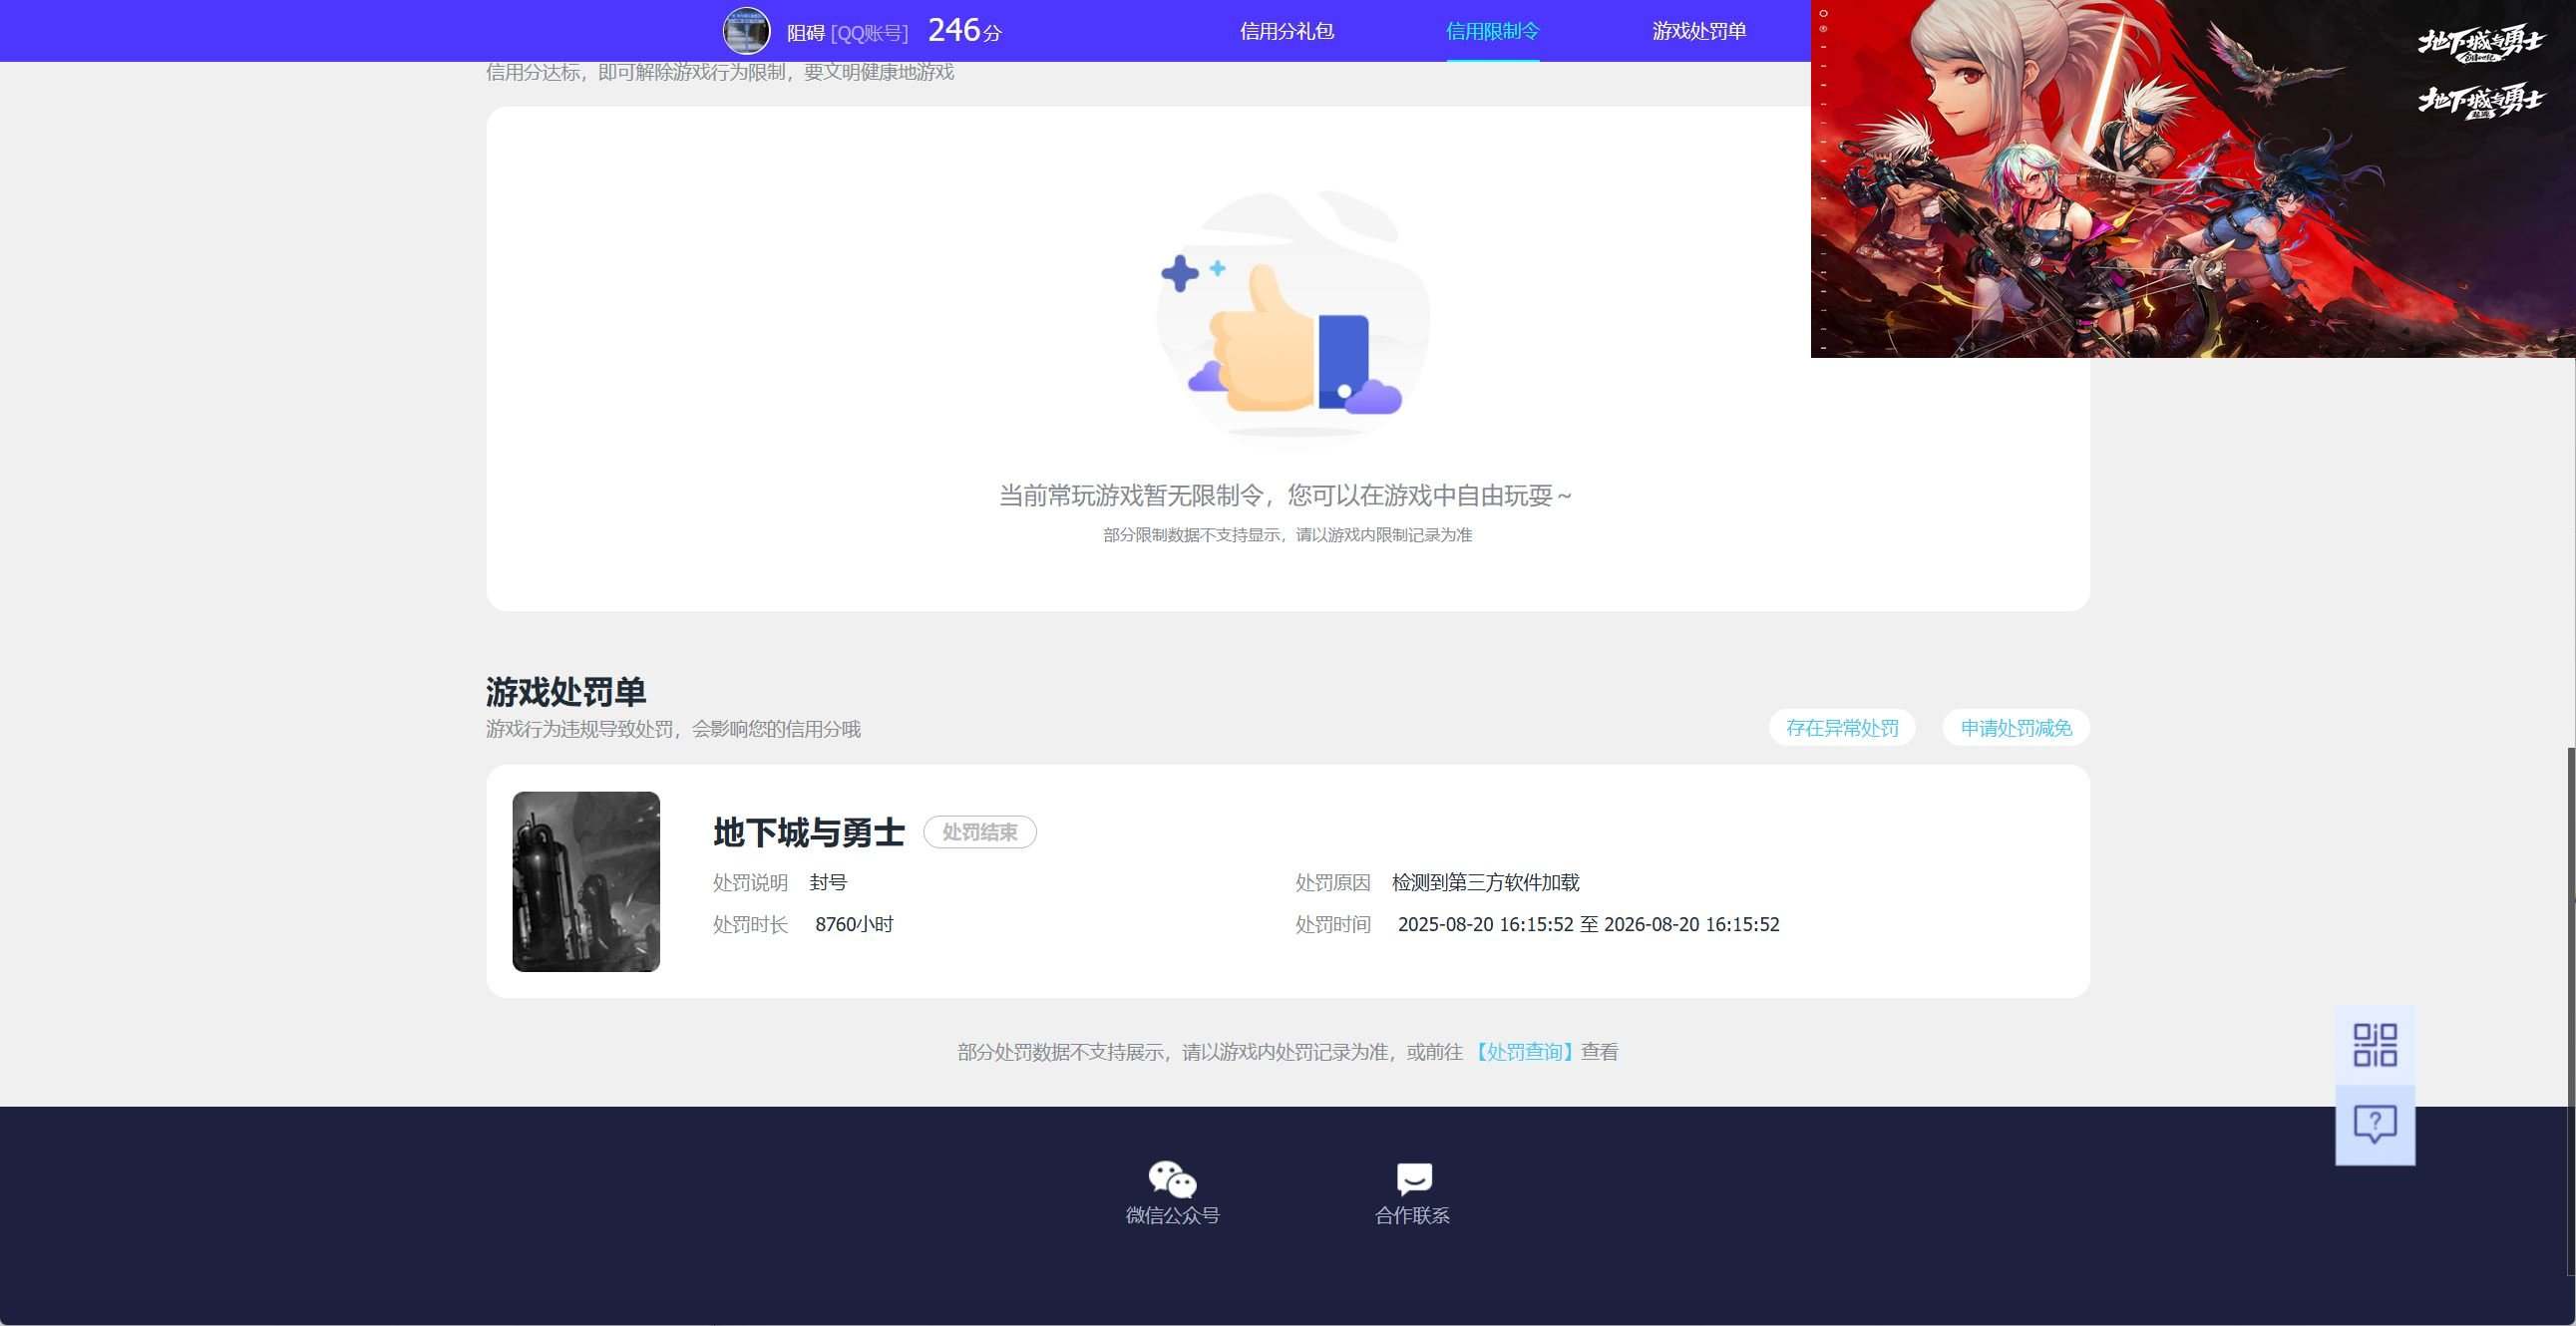Click the thumbs-up illustration
2576x1326 pixels.
pyautogui.click(x=1293, y=318)
